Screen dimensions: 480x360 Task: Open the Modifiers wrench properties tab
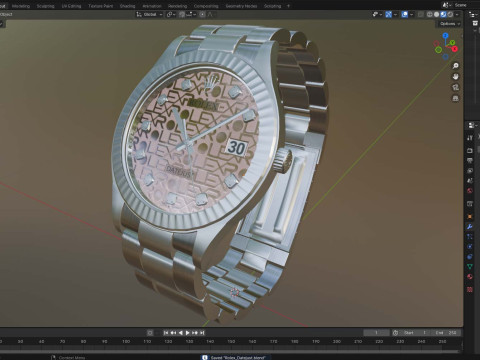pos(470,227)
